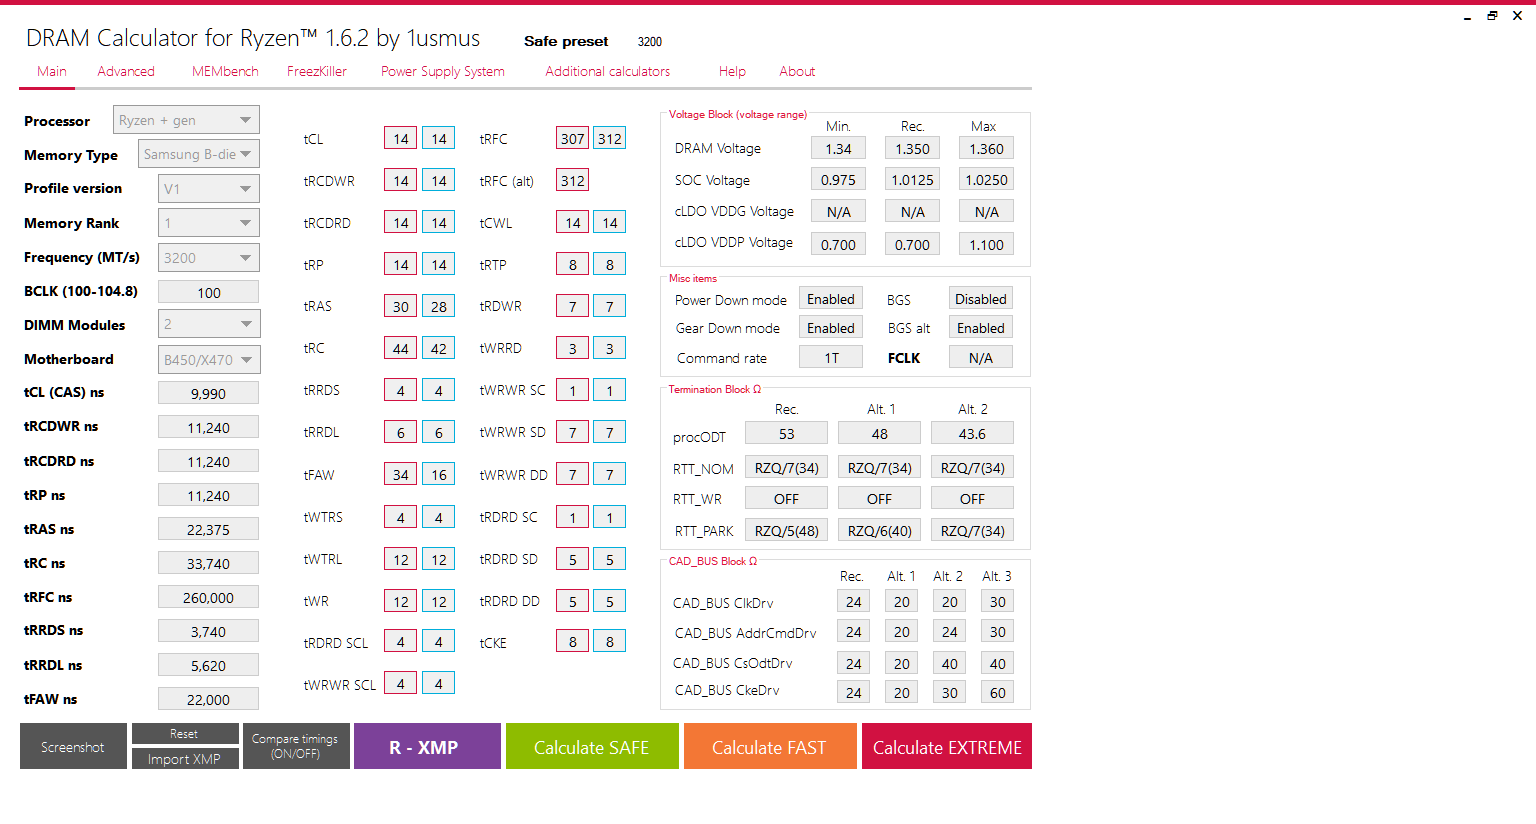Select the tRRDL ns field showing 5,620
This screenshot has height=824, width=1536.
[x=209, y=665]
